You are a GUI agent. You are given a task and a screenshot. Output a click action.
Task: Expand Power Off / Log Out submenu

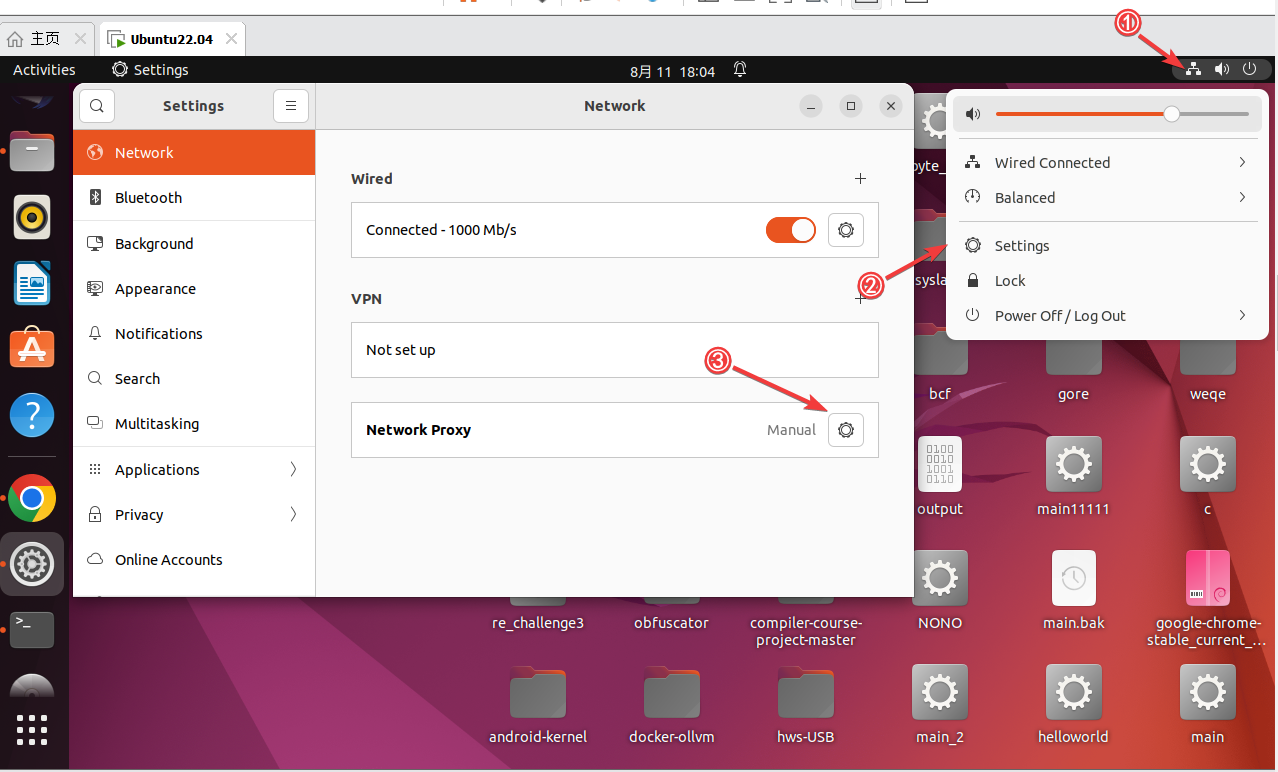(x=1108, y=316)
